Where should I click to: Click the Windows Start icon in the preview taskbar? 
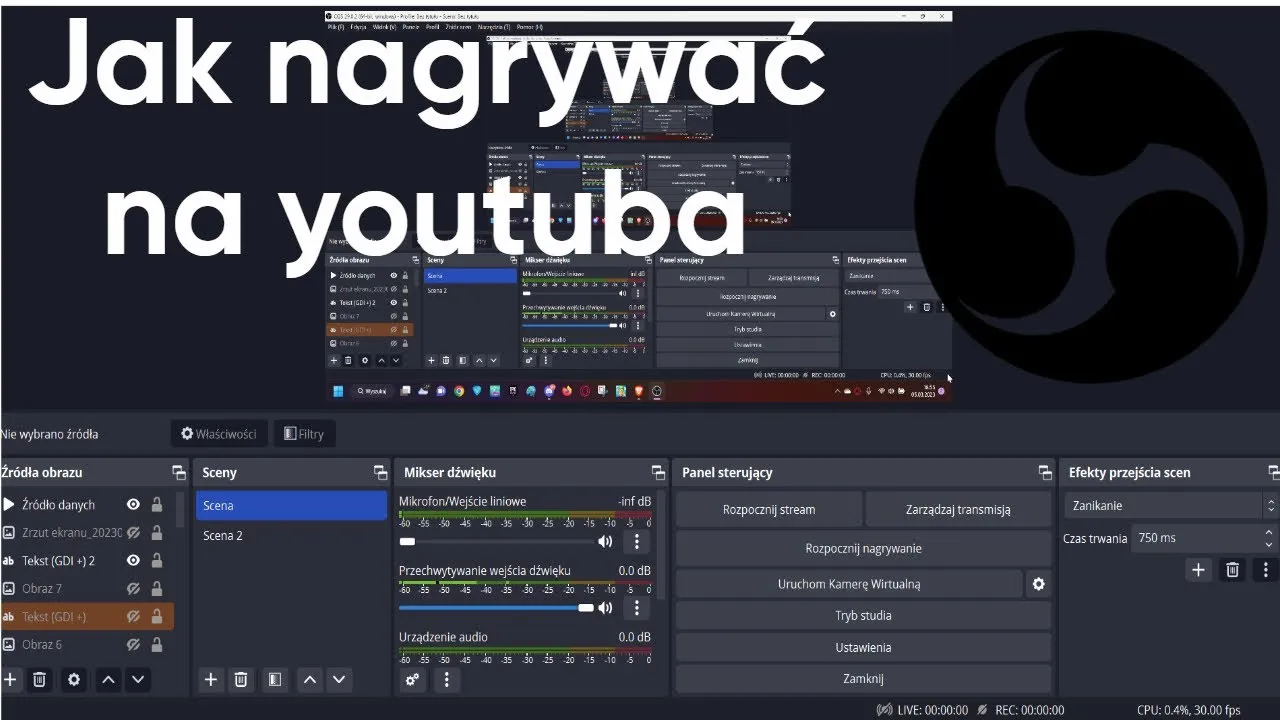point(337,390)
